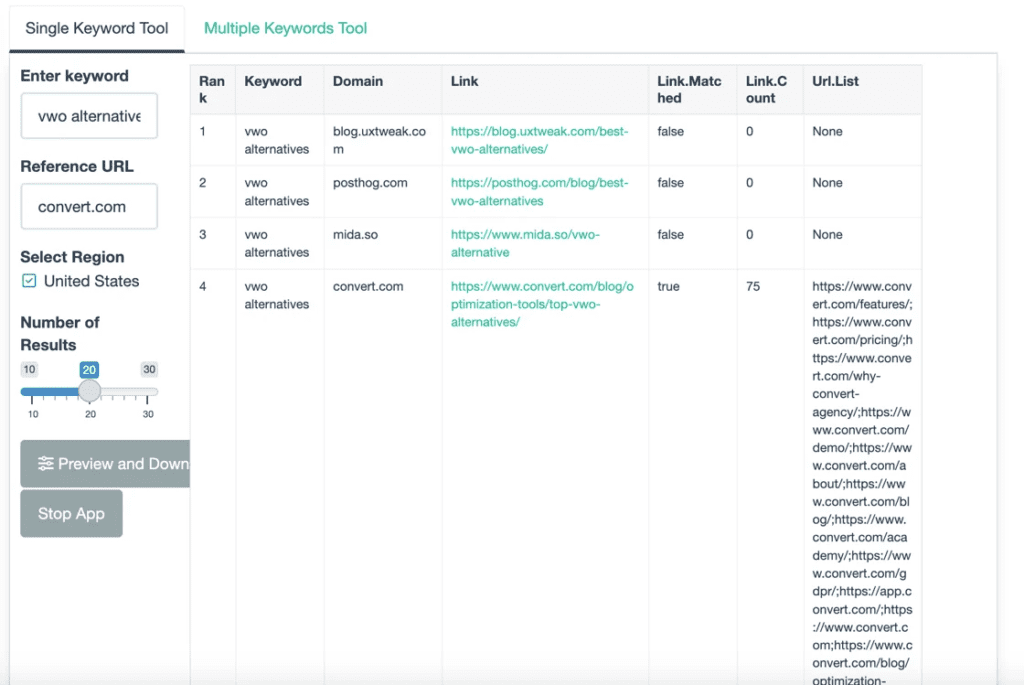Click the Keyword column header

point(280,89)
